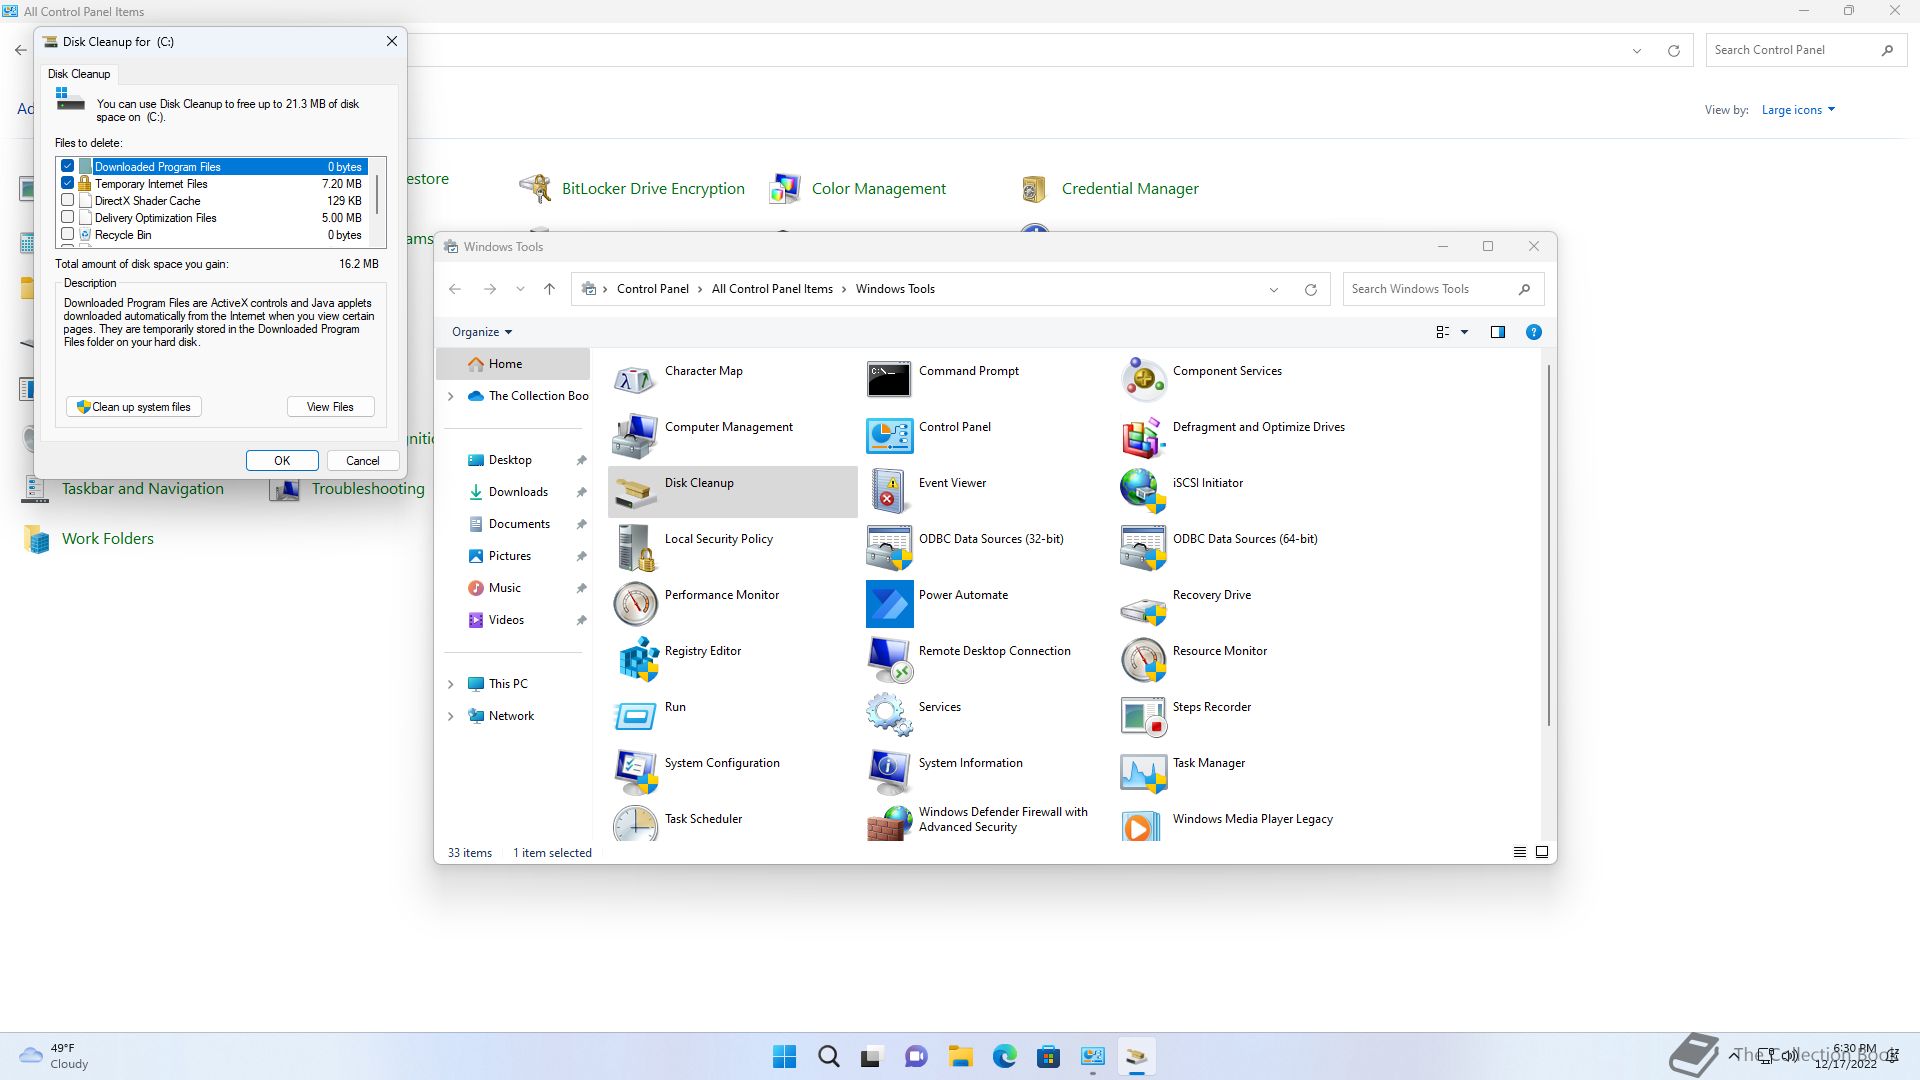The width and height of the screenshot is (1920, 1080).
Task: Open Steps Recorder icon
Action: tap(1143, 716)
